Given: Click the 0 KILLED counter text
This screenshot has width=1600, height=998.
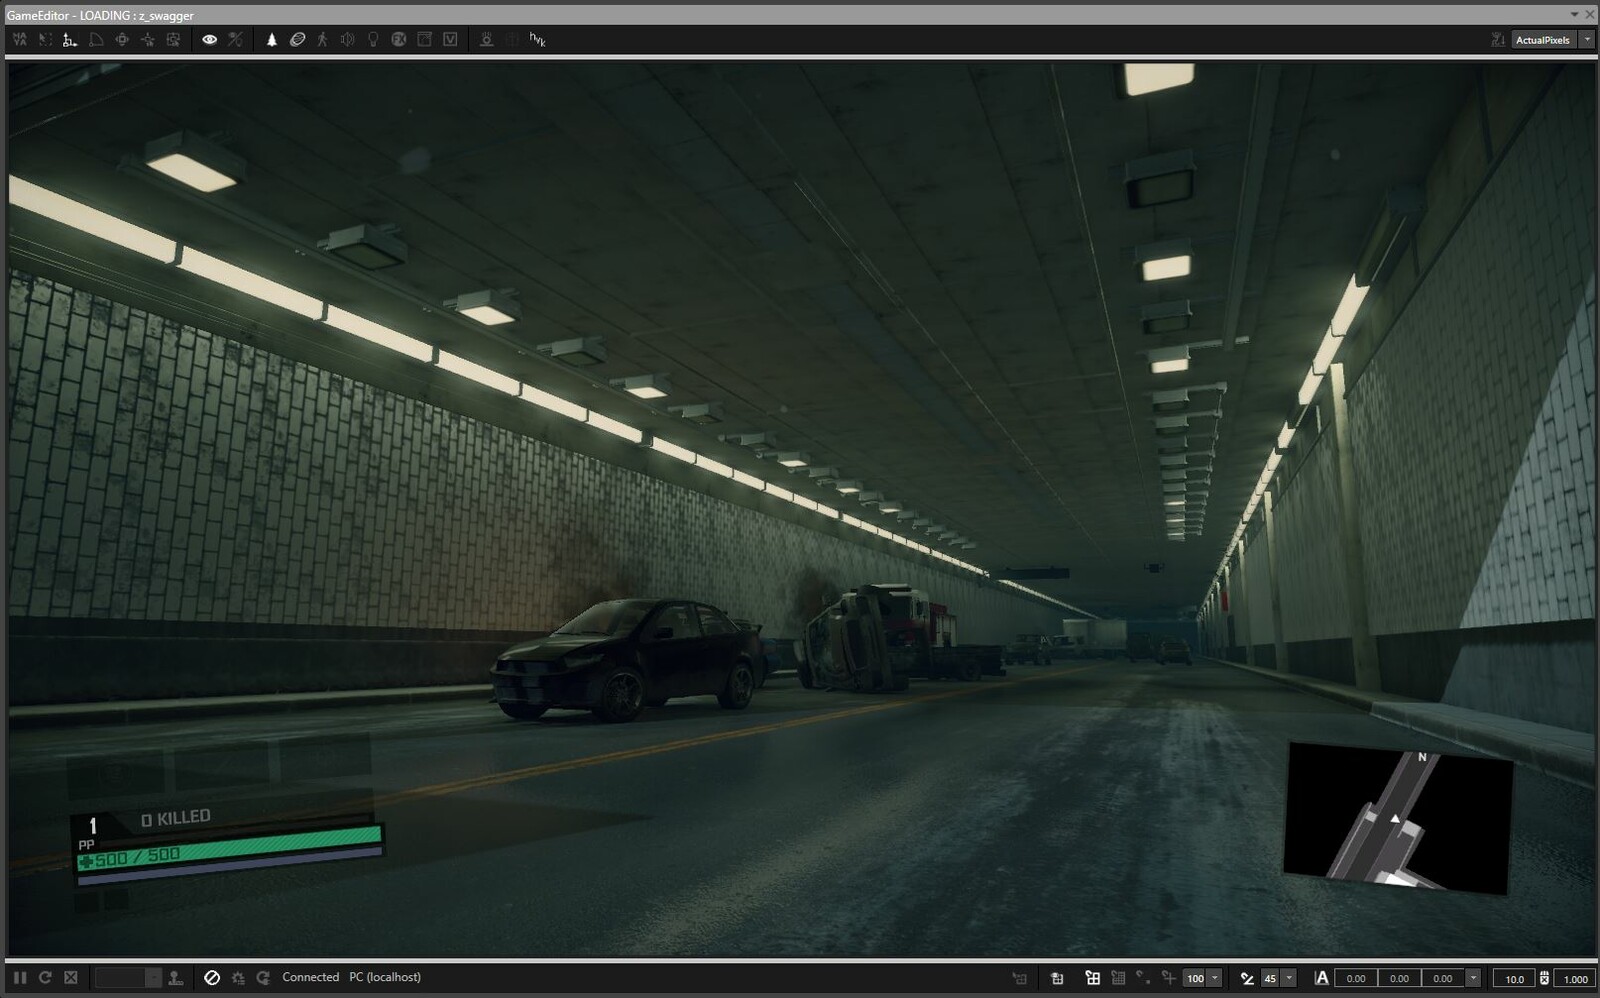Looking at the screenshot, I should click(176, 818).
